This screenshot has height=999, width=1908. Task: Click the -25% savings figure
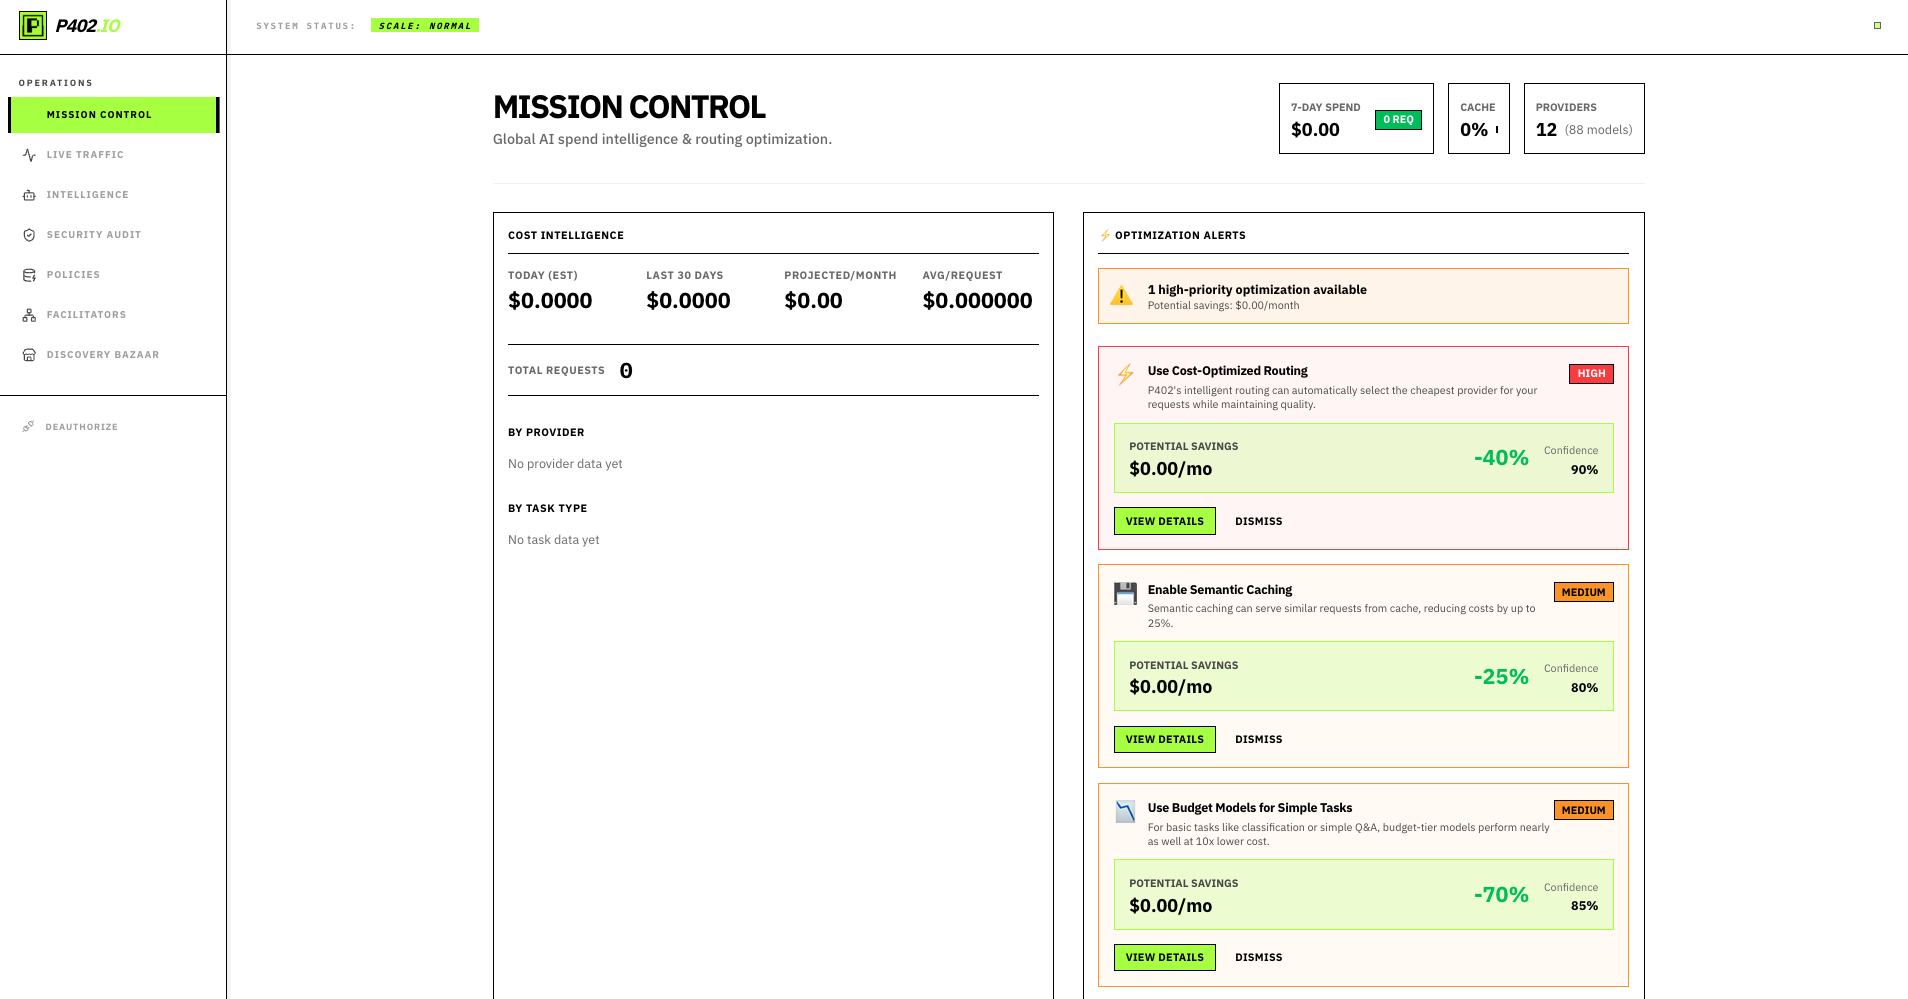(x=1501, y=677)
